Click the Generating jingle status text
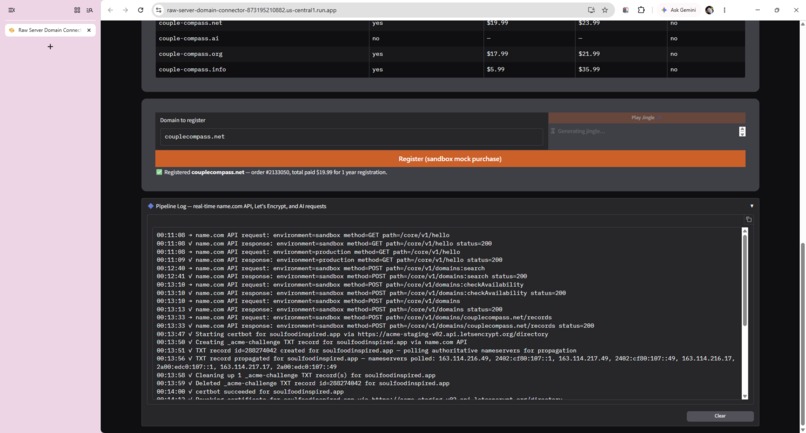806x433 pixels. pyautogui.click(x=581, y=132)
